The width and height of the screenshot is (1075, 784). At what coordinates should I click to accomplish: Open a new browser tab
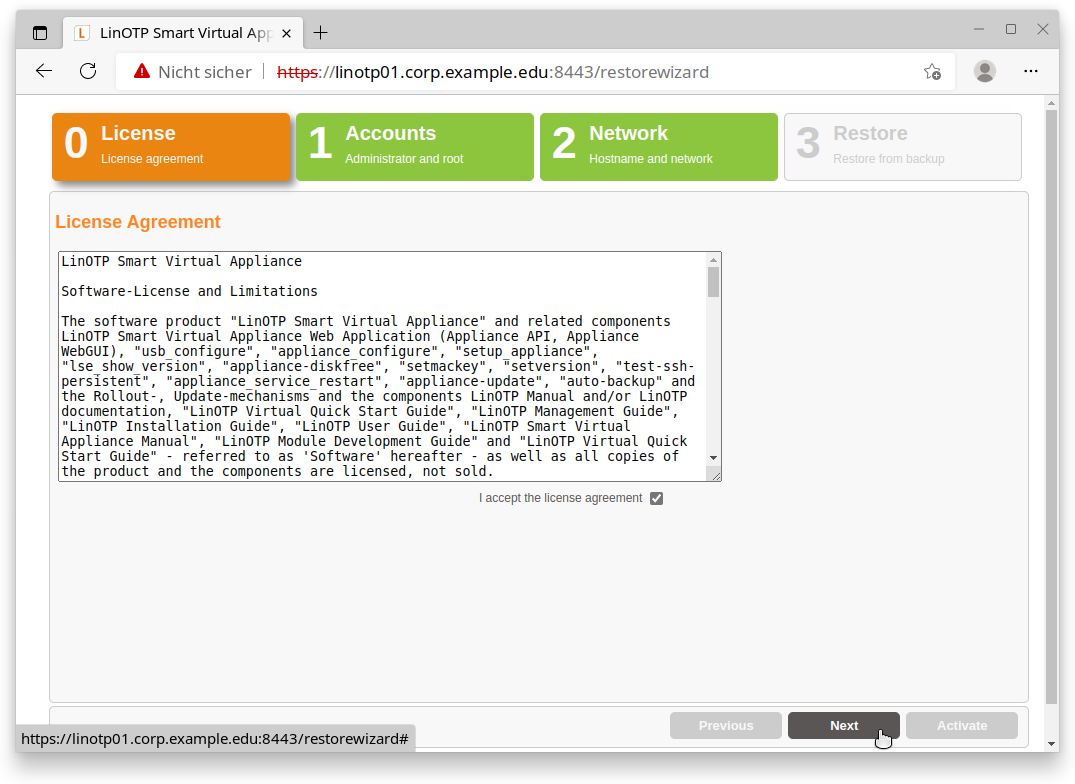click(320, 33)
